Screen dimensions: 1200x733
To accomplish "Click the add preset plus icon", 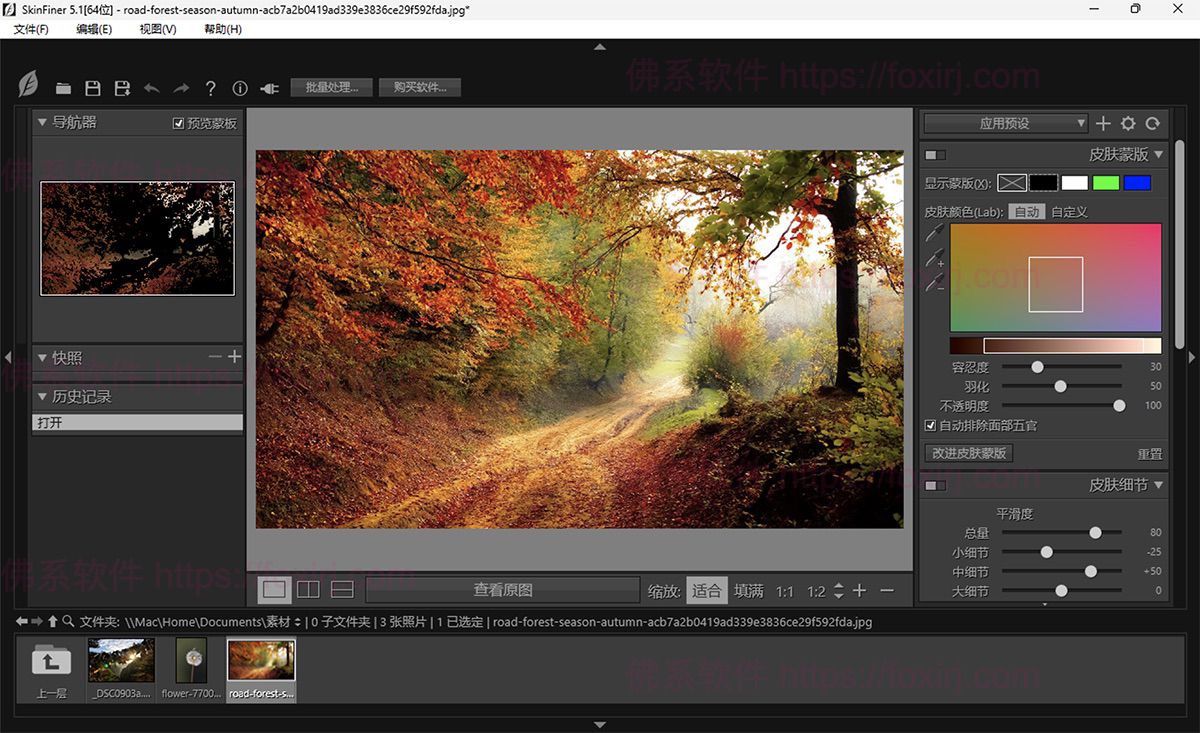I will (1103, 124).
